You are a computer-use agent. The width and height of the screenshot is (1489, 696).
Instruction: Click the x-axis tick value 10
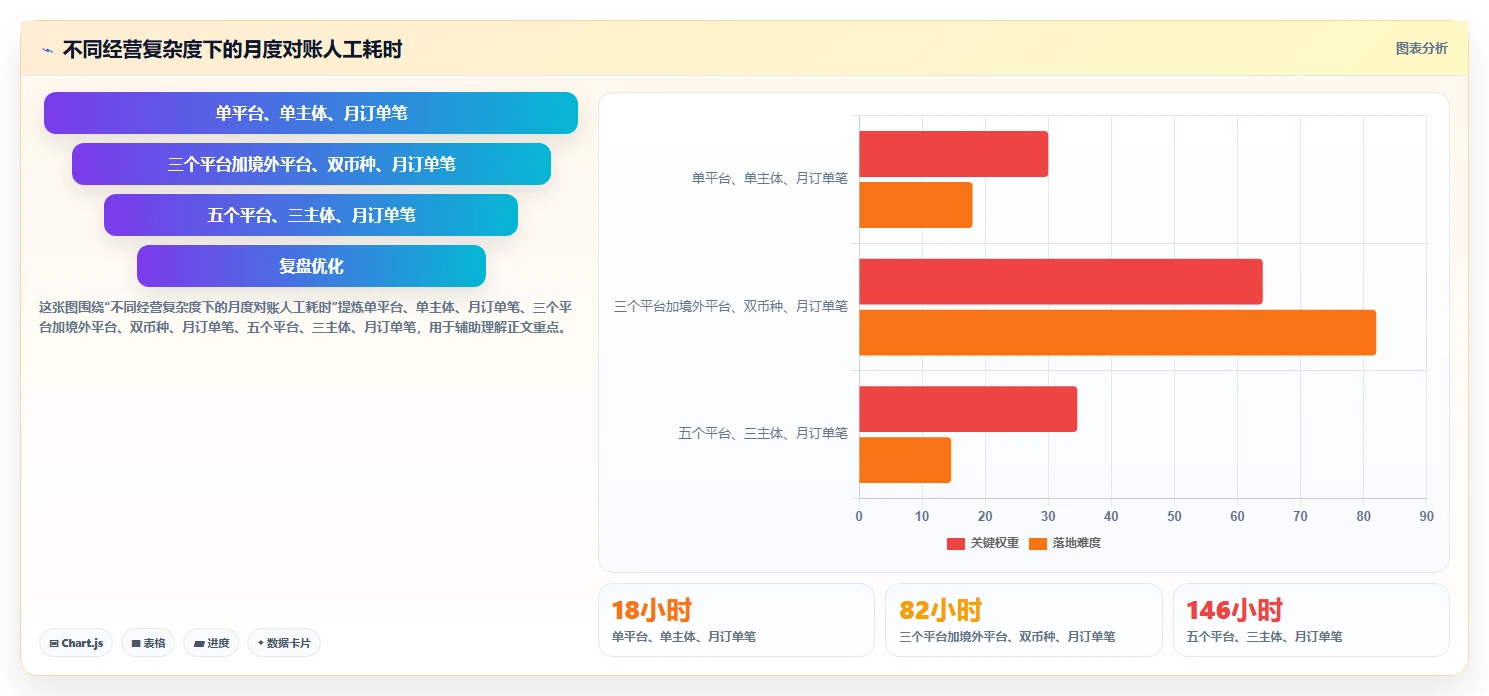pos(922,516)
